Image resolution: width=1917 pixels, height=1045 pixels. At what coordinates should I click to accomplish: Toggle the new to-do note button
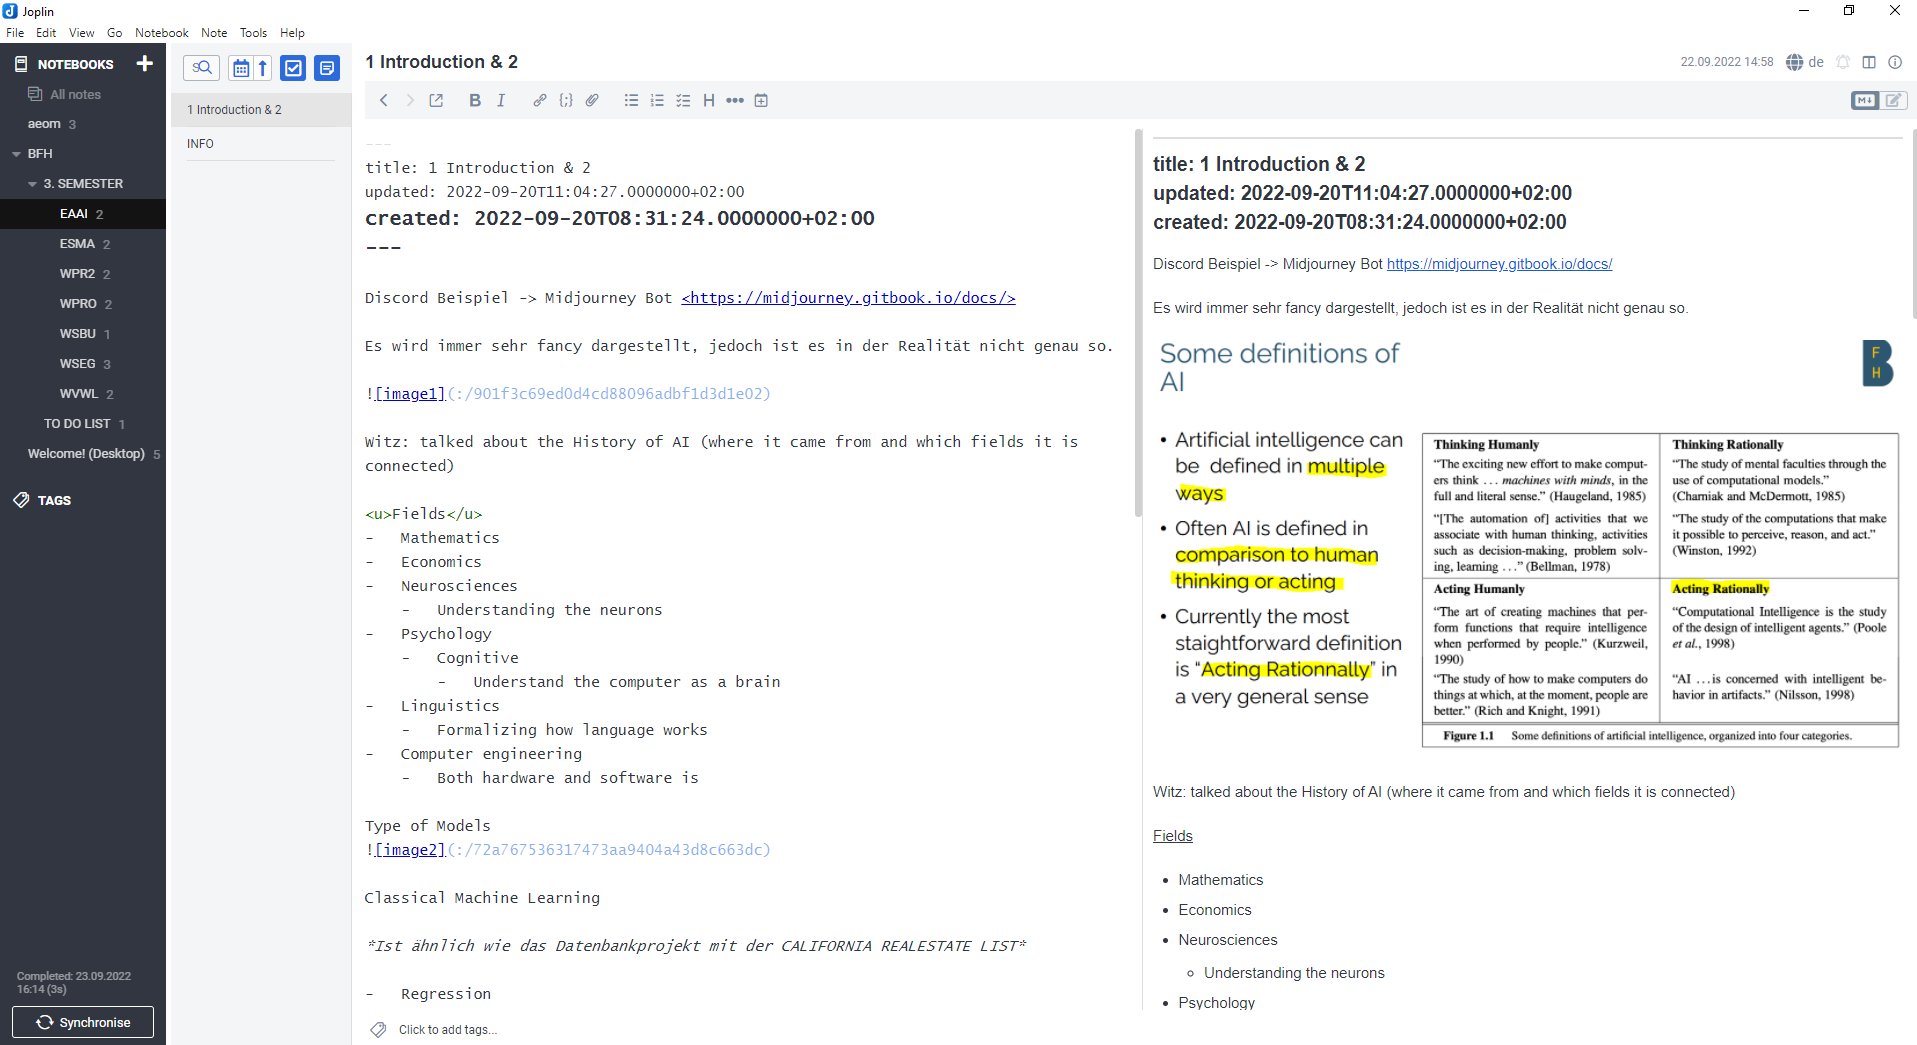[293, 68]
